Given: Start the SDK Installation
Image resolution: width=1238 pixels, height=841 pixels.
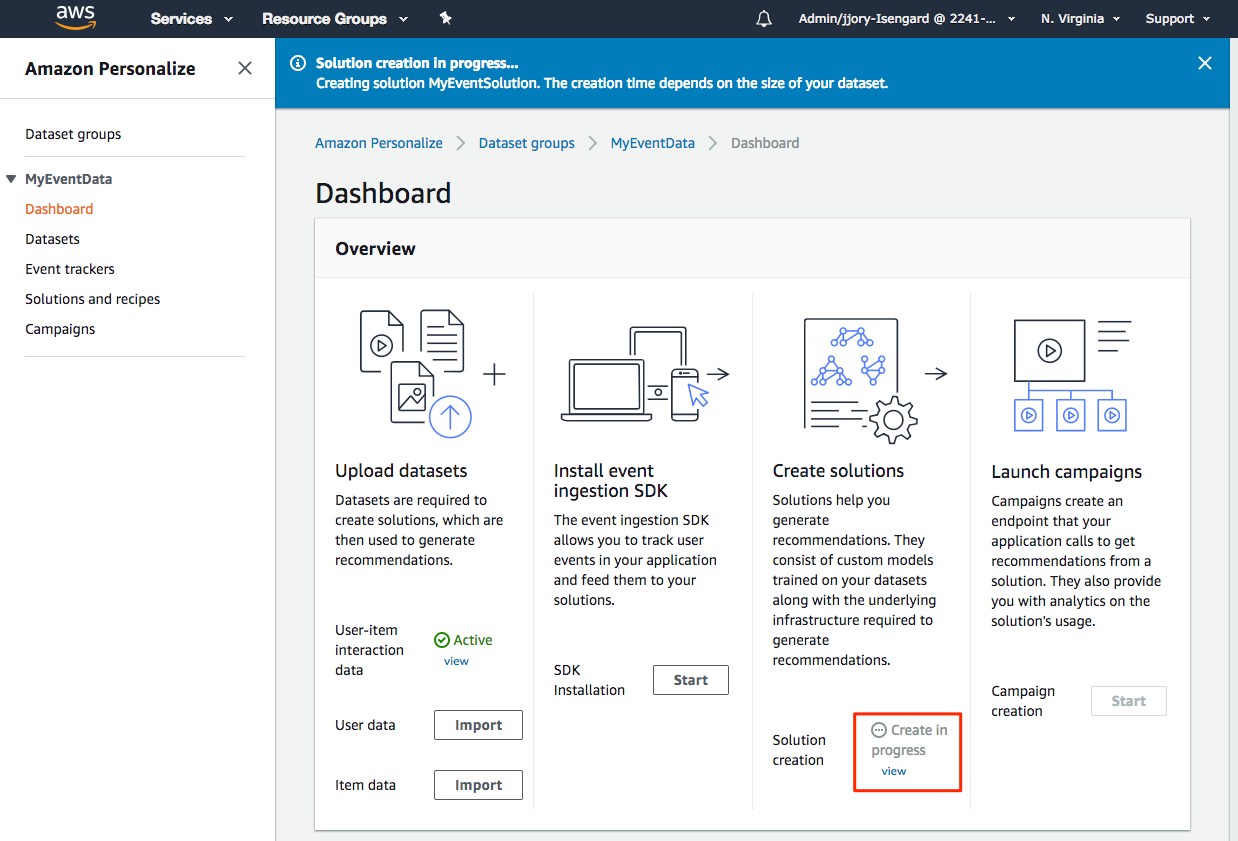Looking at the screenshot, I should 690,679.
